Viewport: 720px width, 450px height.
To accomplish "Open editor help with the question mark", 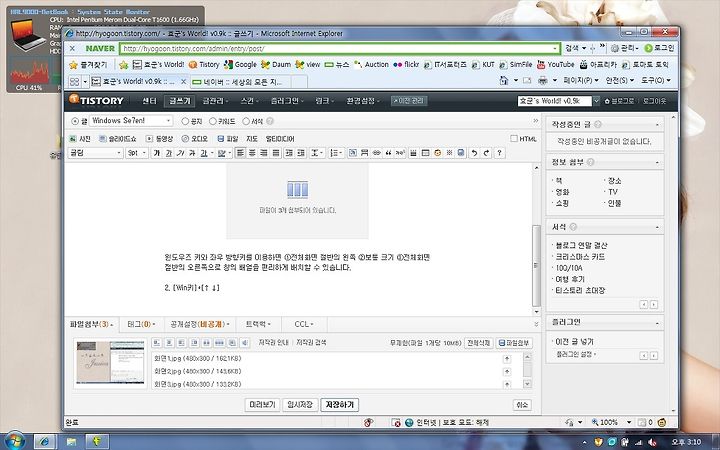I will [499, 153].
